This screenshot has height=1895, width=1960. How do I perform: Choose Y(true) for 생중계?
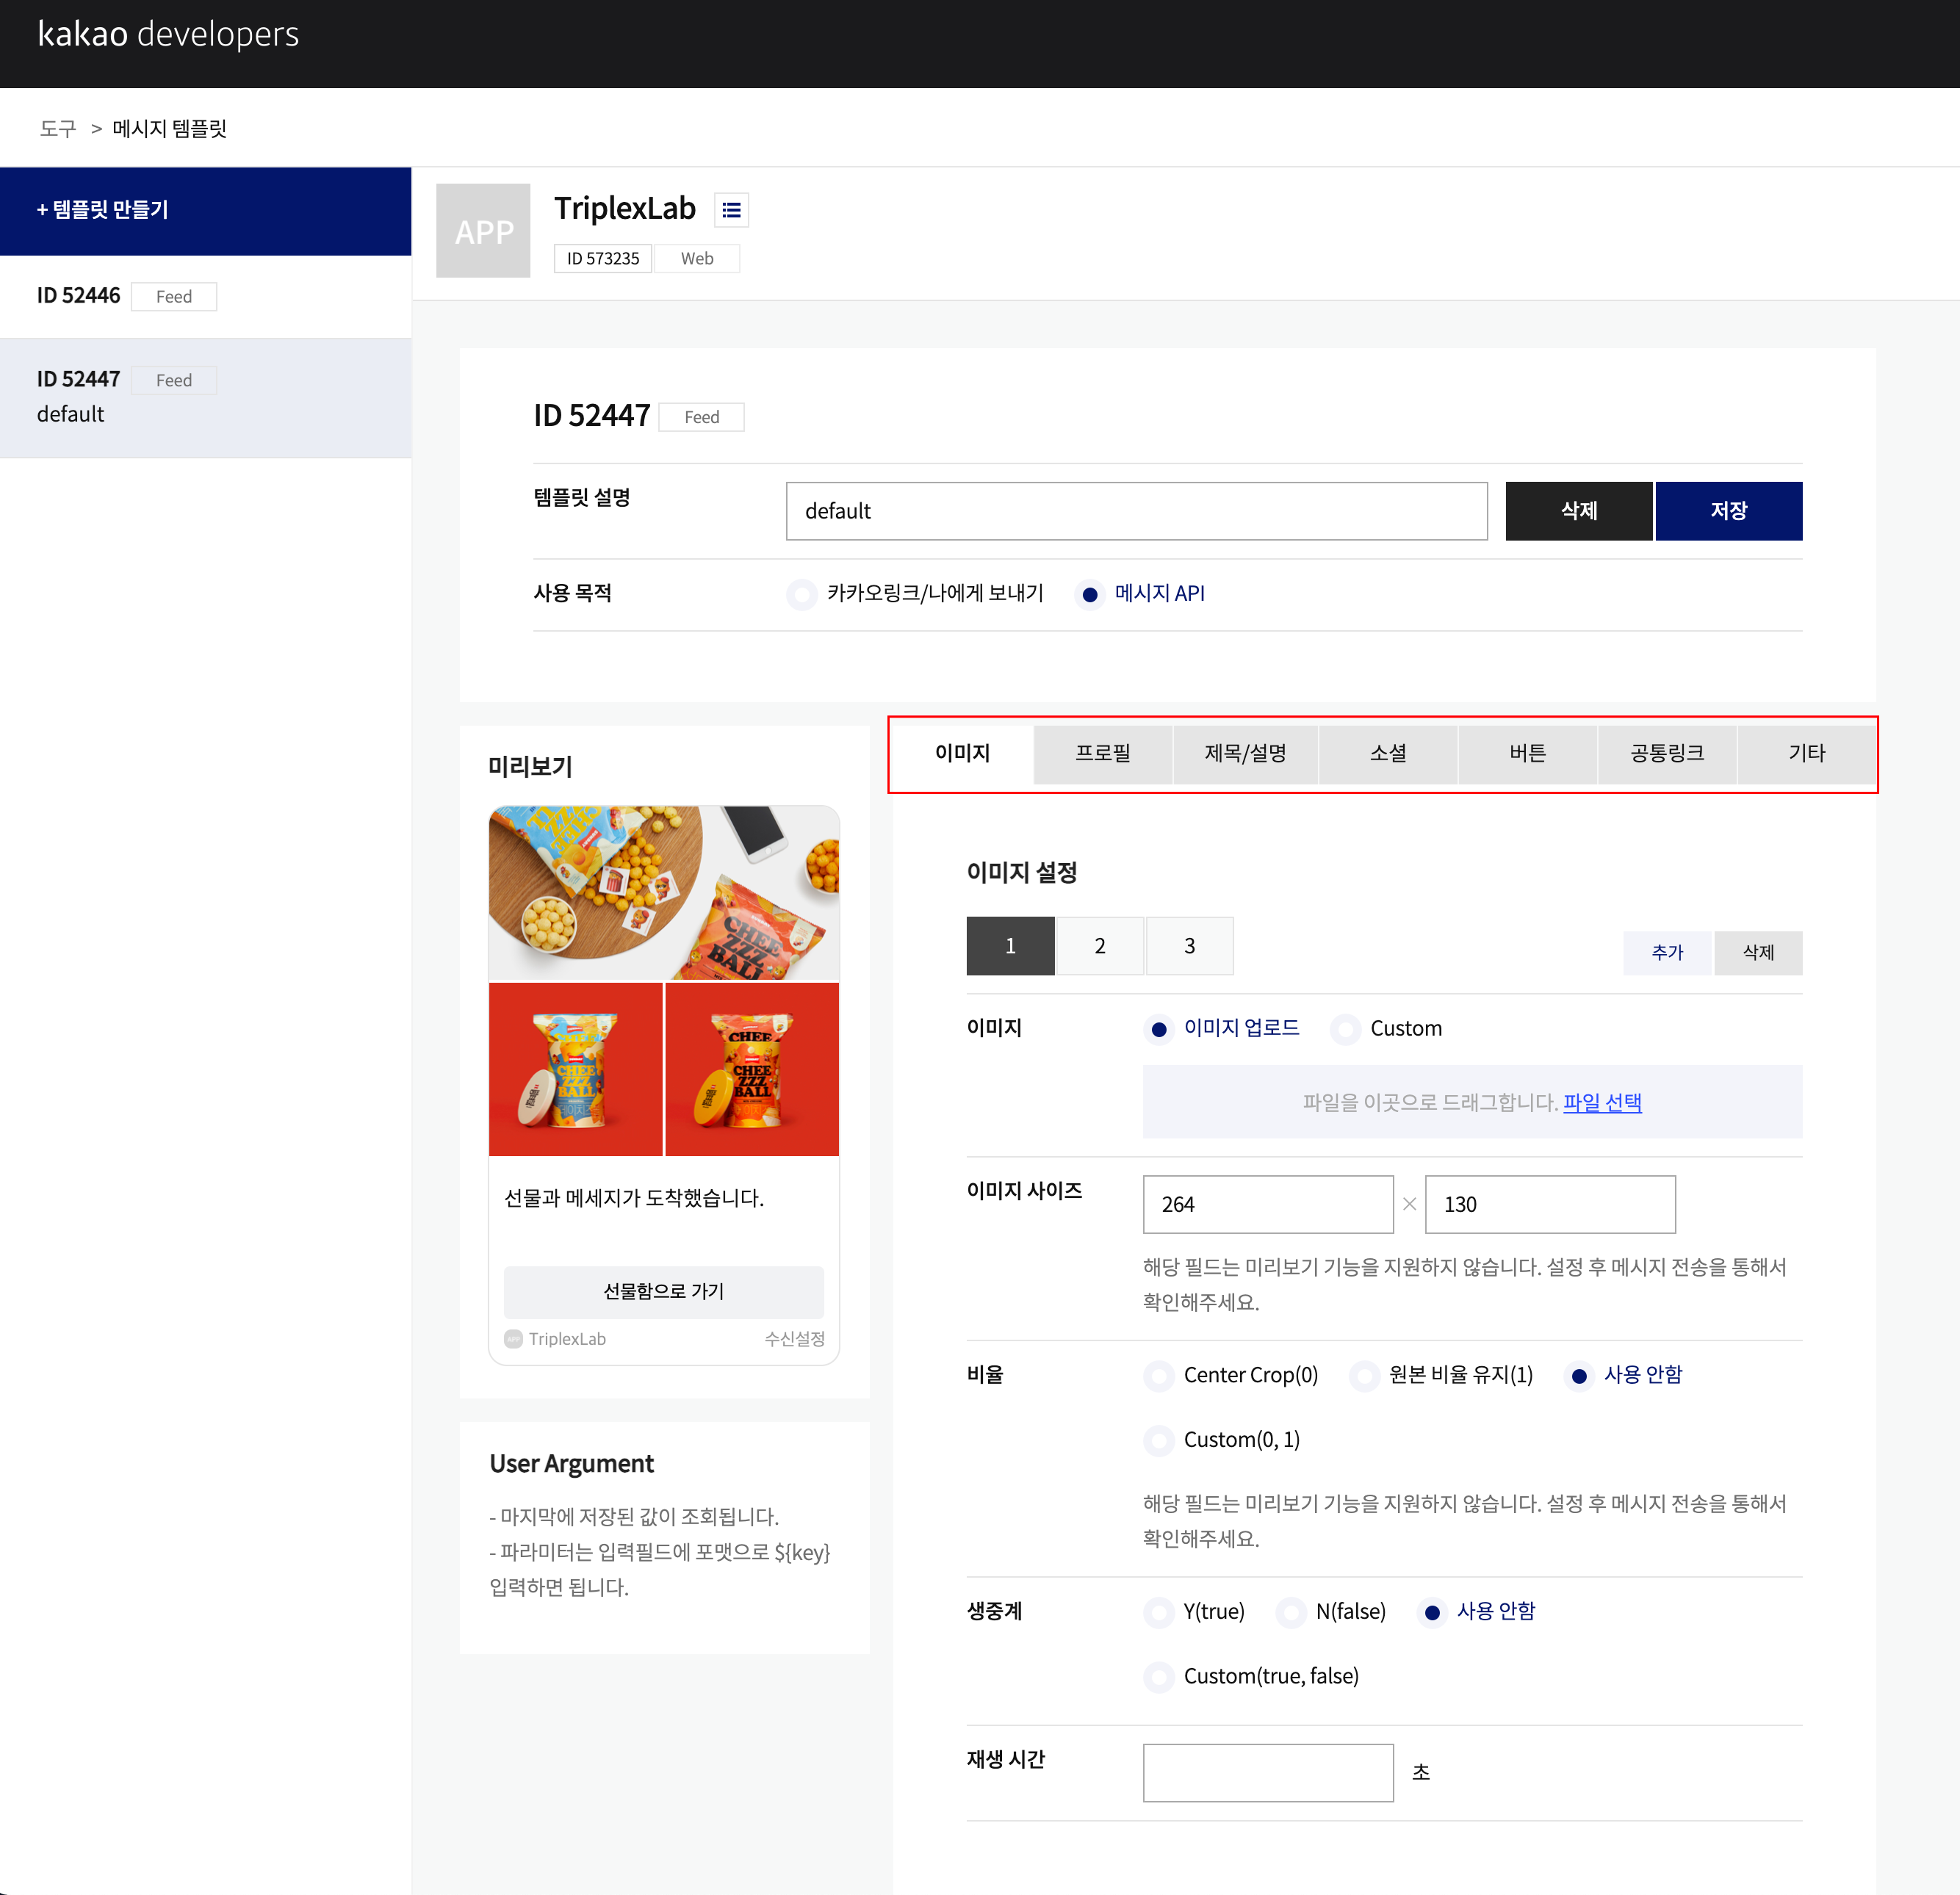tap(1158, 1612)
